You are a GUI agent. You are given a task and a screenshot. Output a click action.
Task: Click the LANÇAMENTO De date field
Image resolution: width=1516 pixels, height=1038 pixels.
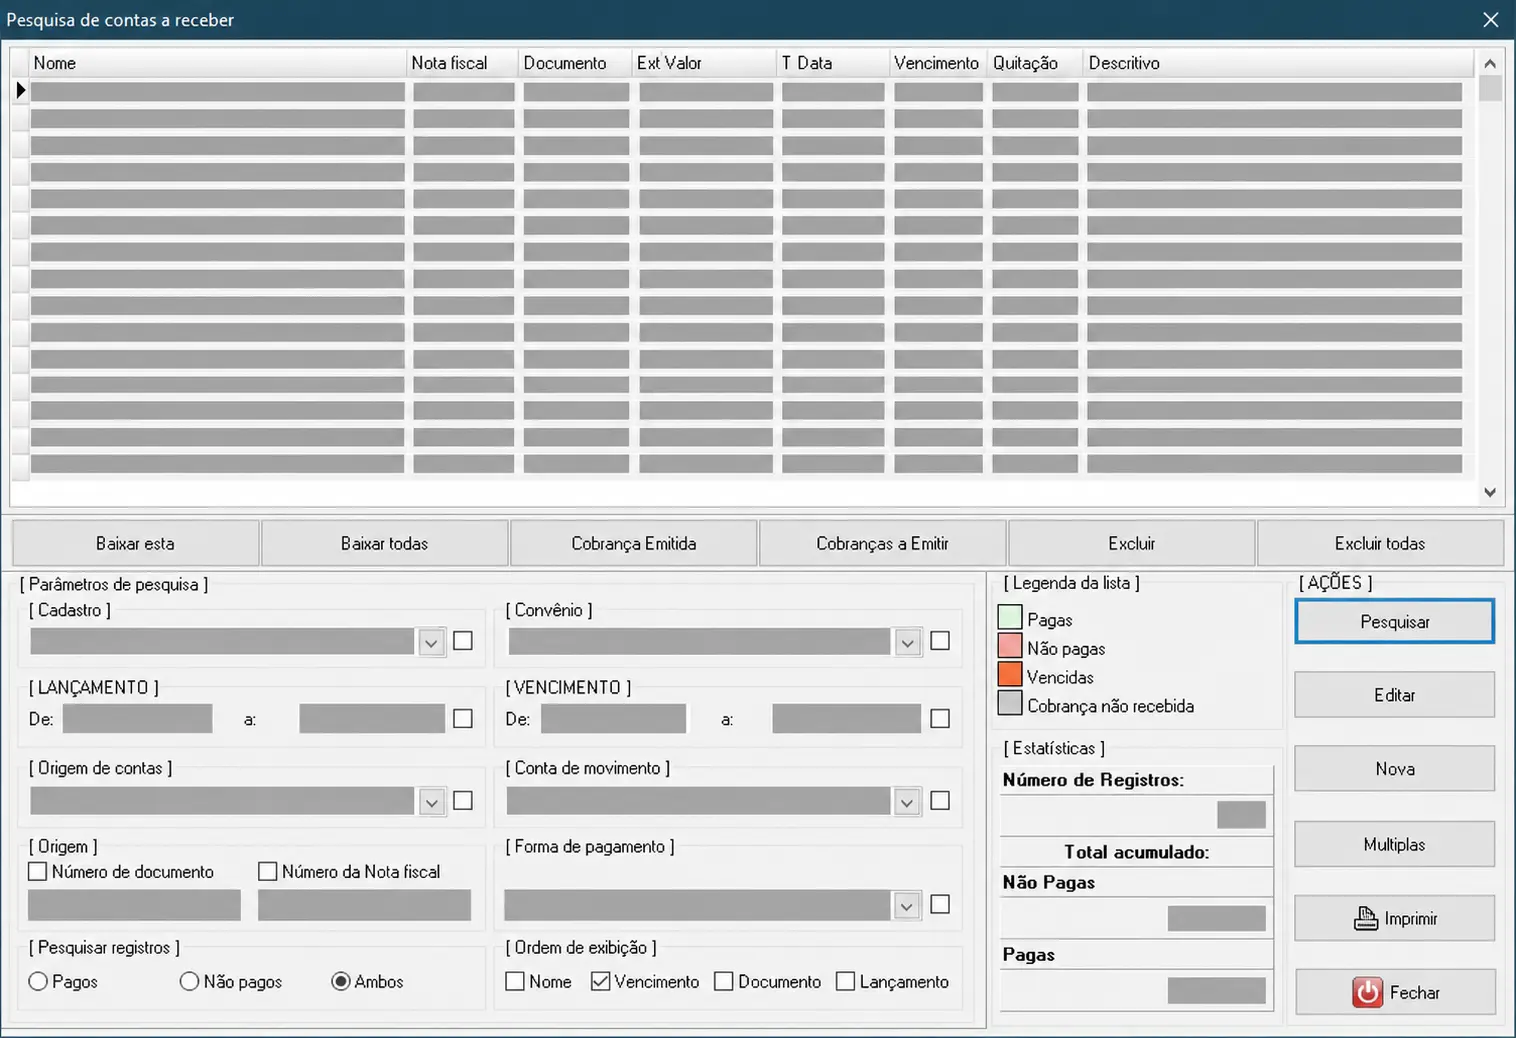(137, 719)
